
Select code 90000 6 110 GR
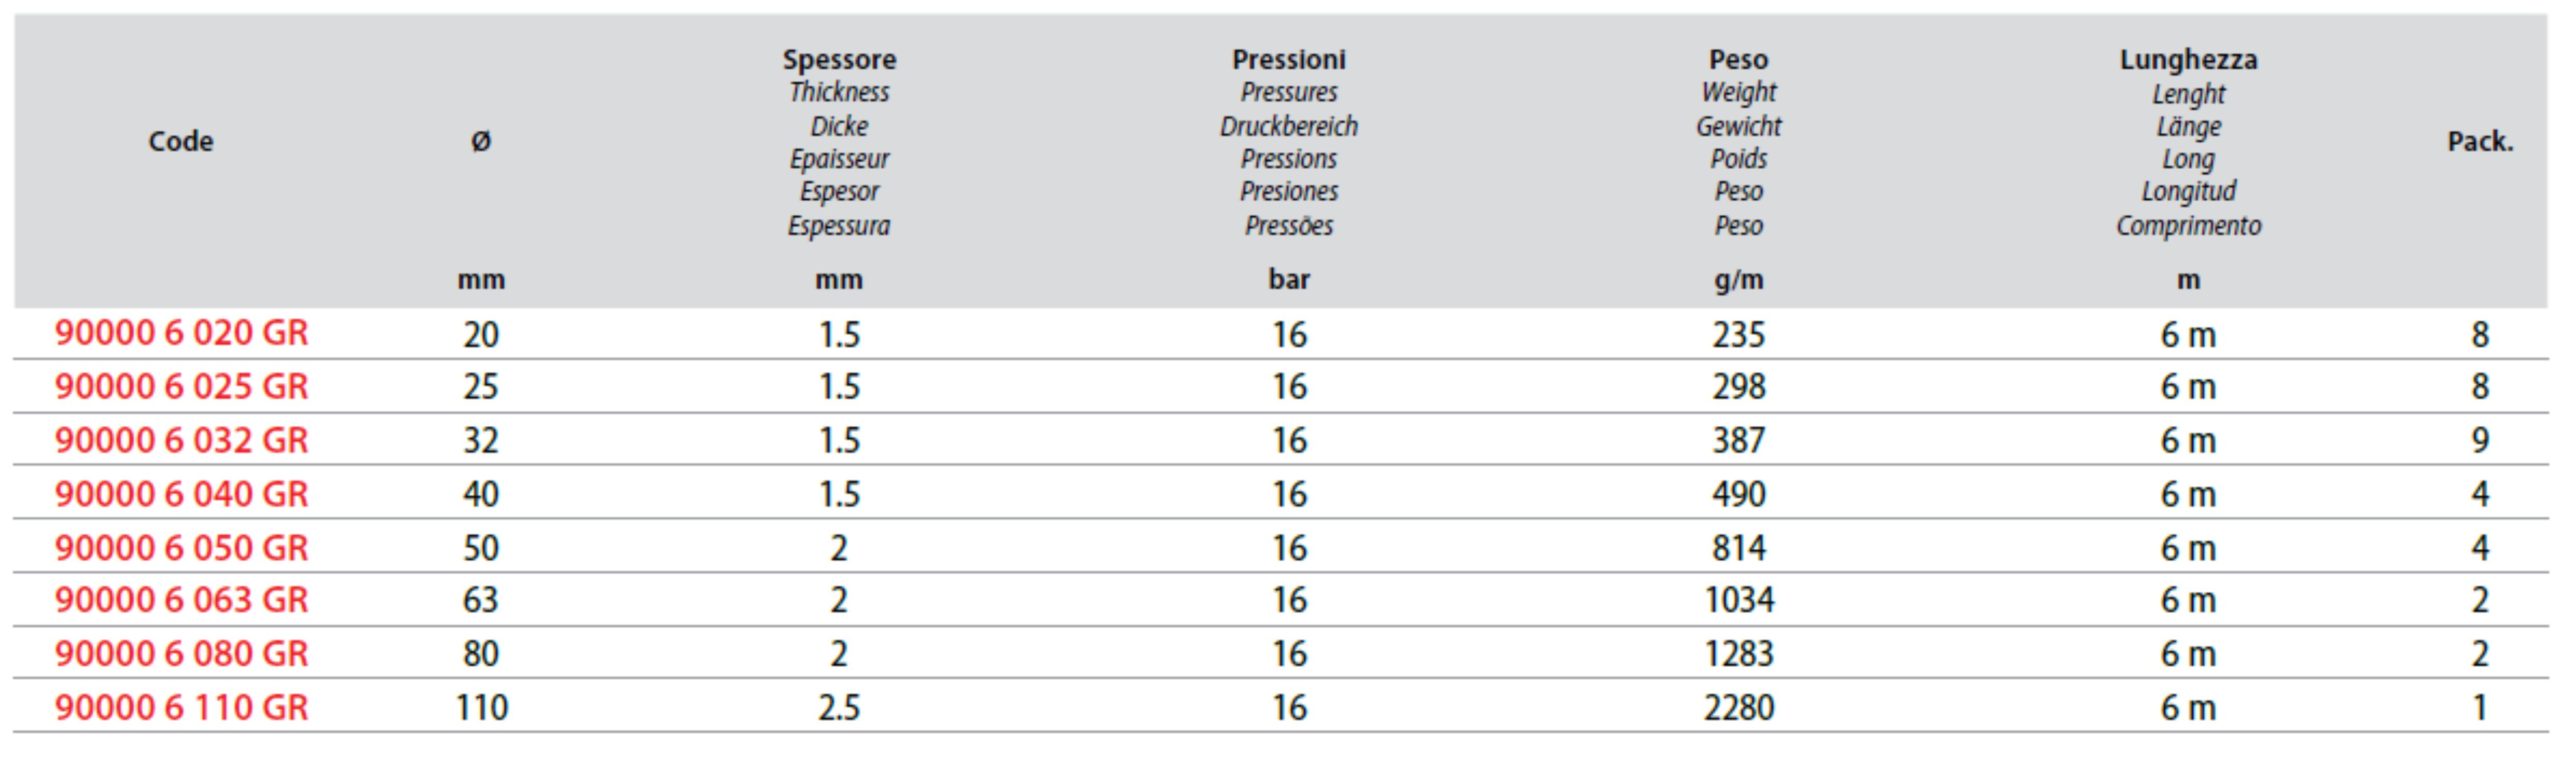(181, 707)
